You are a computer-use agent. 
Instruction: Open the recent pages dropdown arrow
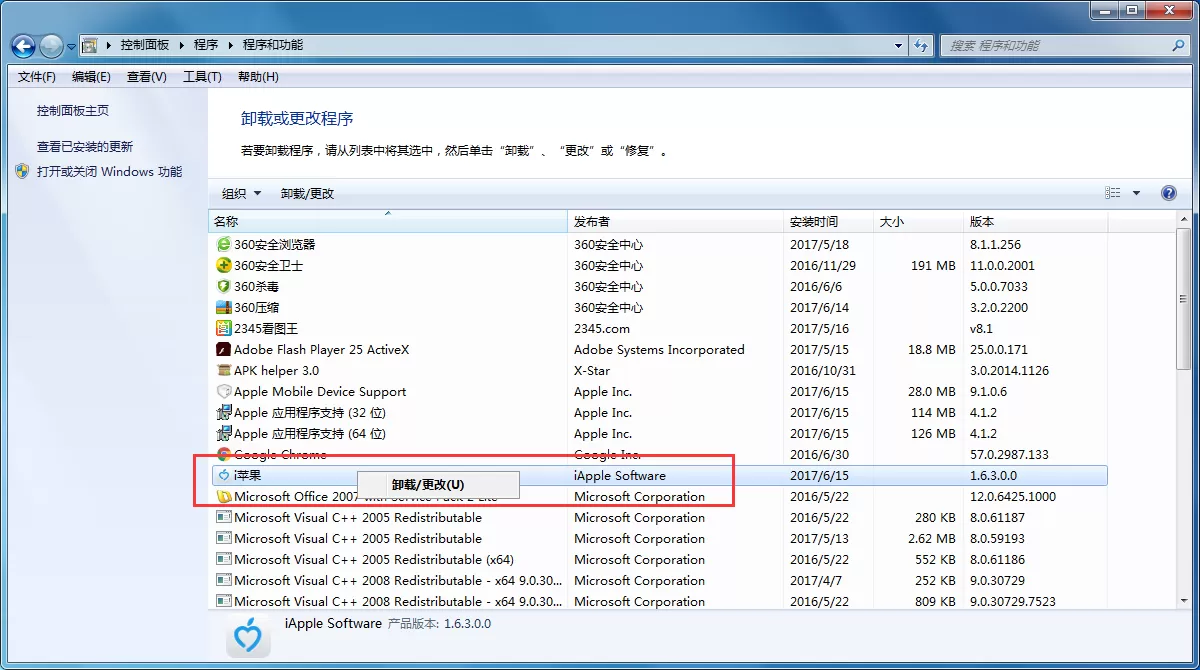(x=71, y=46)
